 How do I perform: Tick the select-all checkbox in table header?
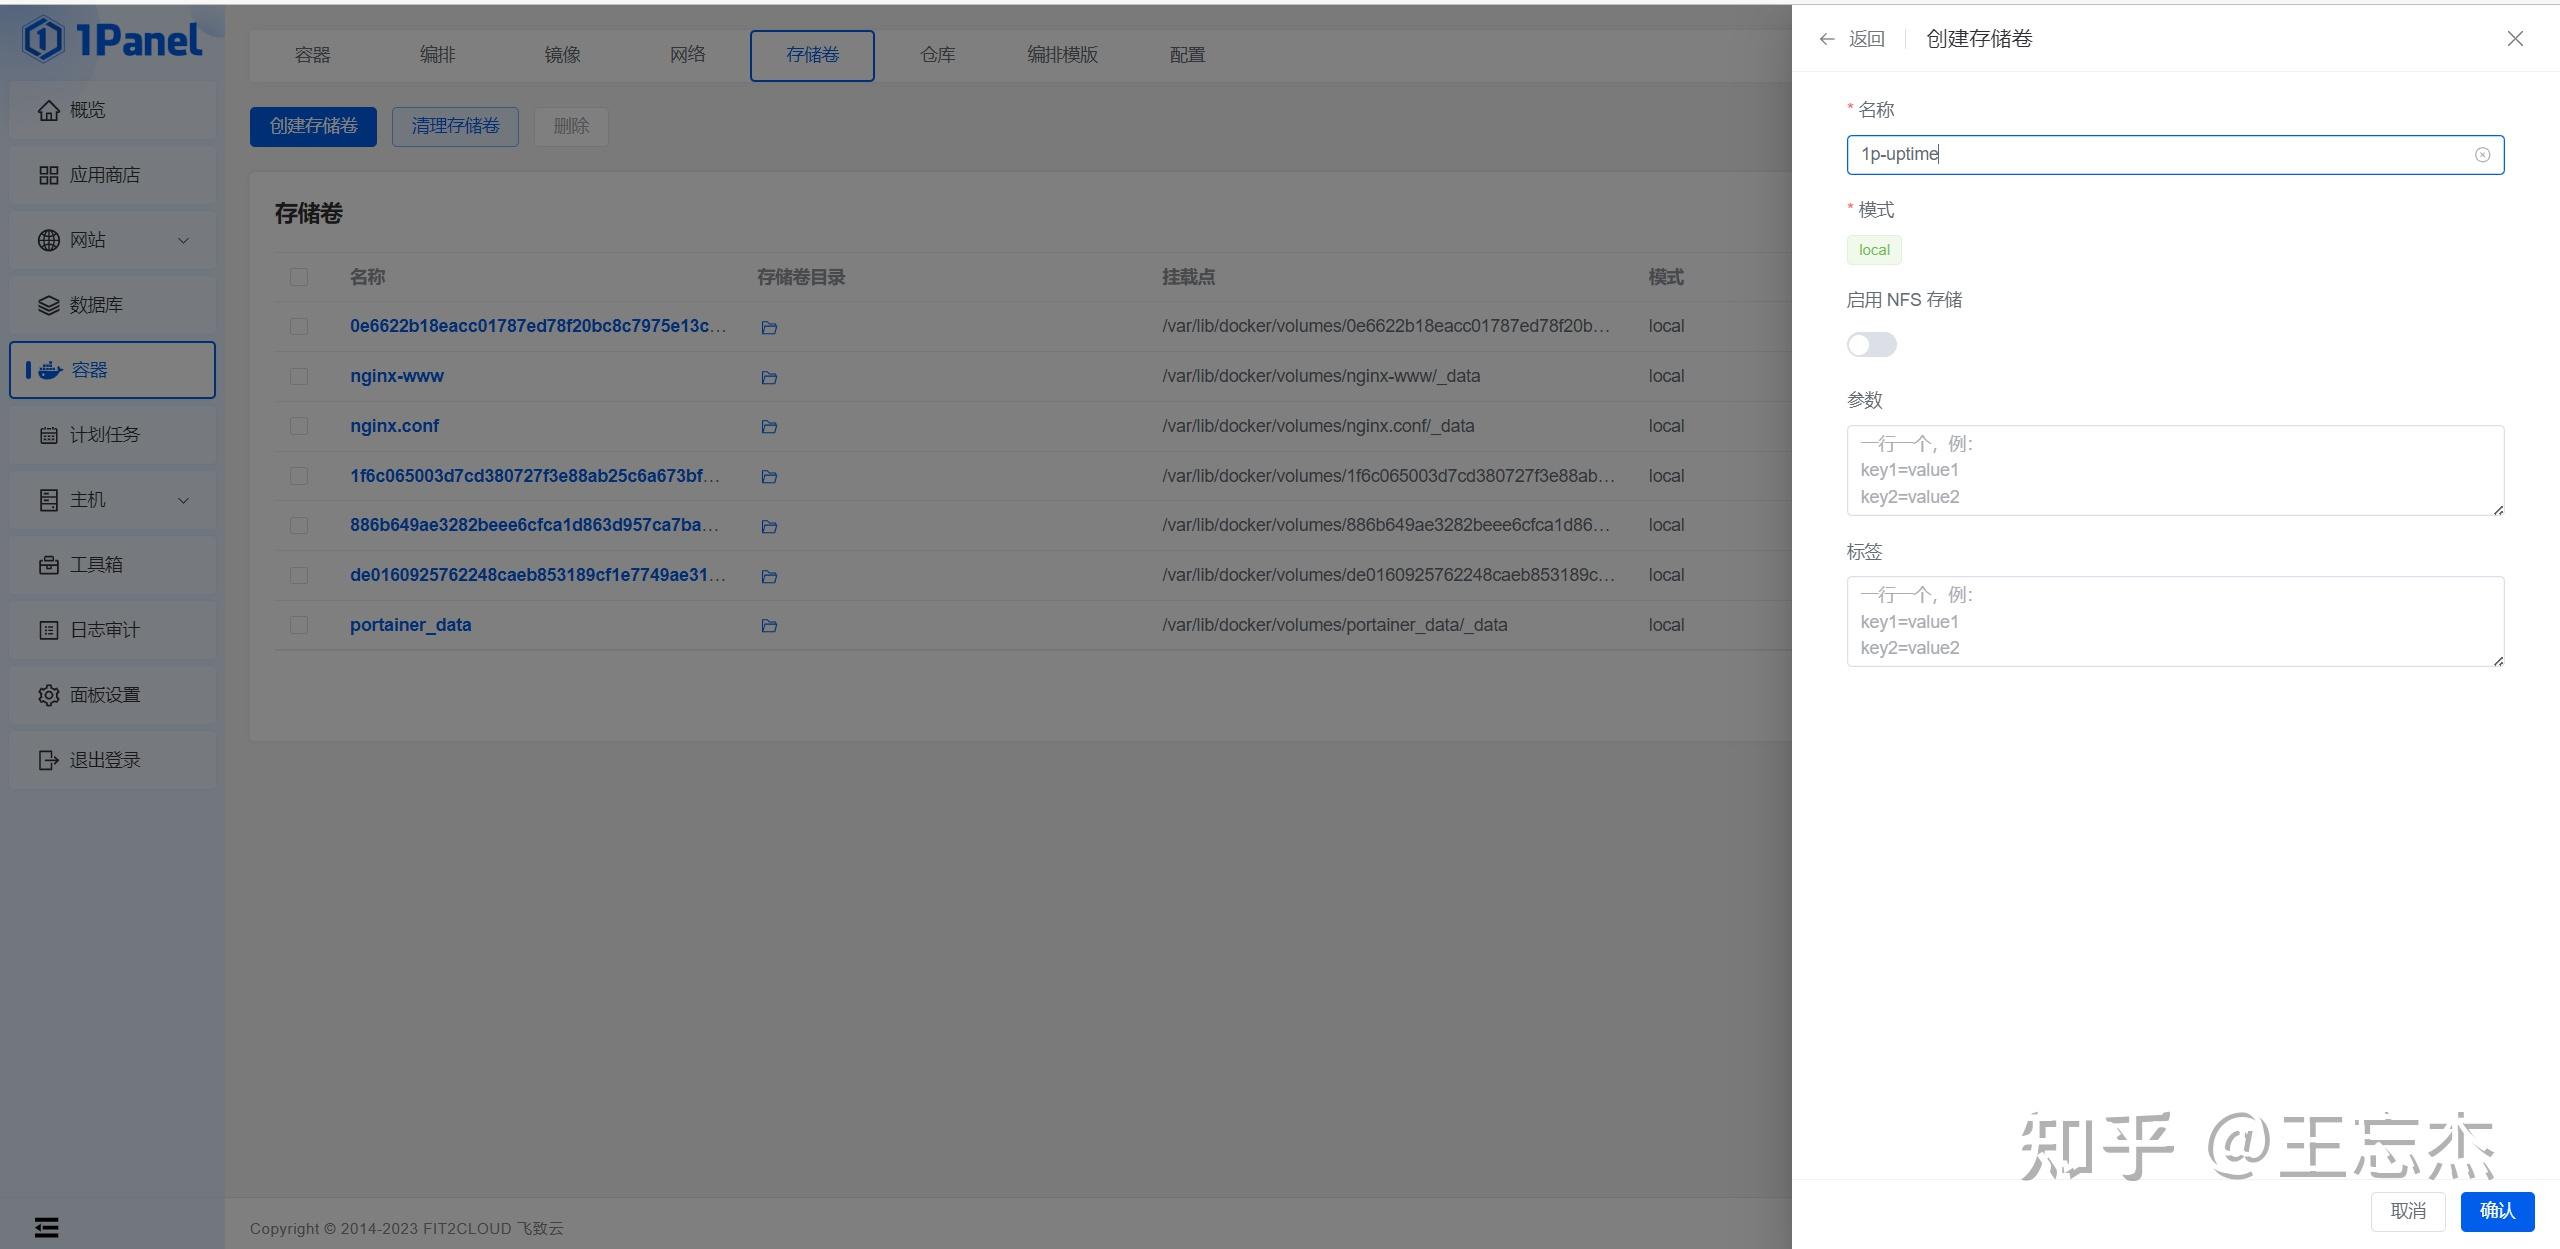point(299,277)
